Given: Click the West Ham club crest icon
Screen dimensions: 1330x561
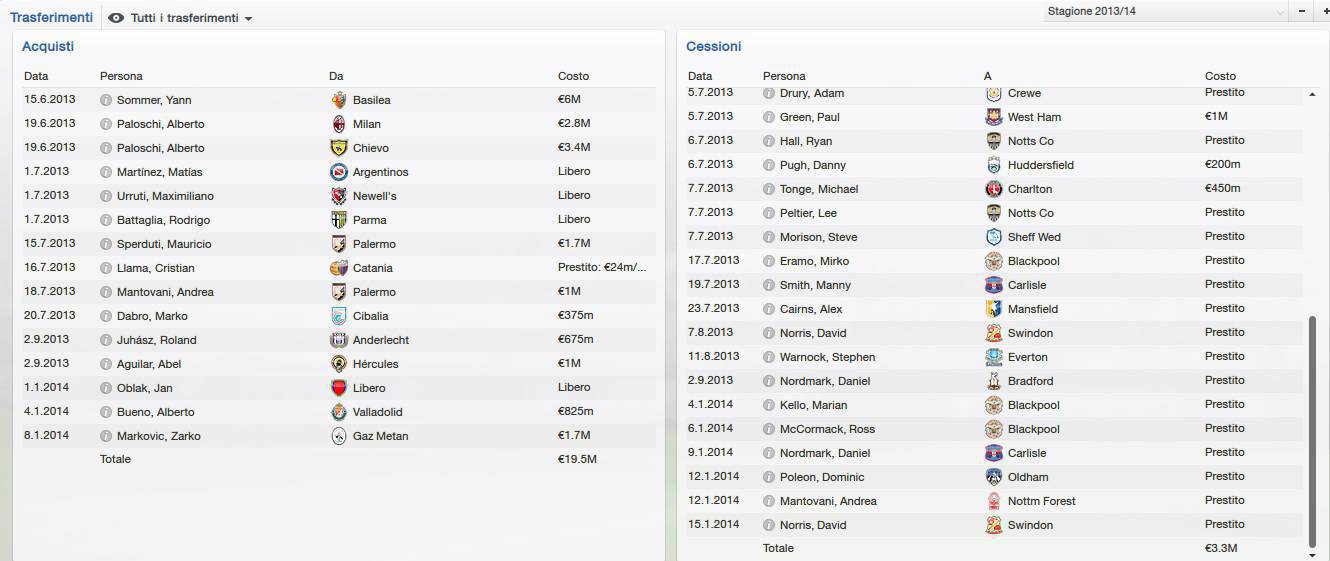Looking at the screenshot, I should [x=994, y=117].
